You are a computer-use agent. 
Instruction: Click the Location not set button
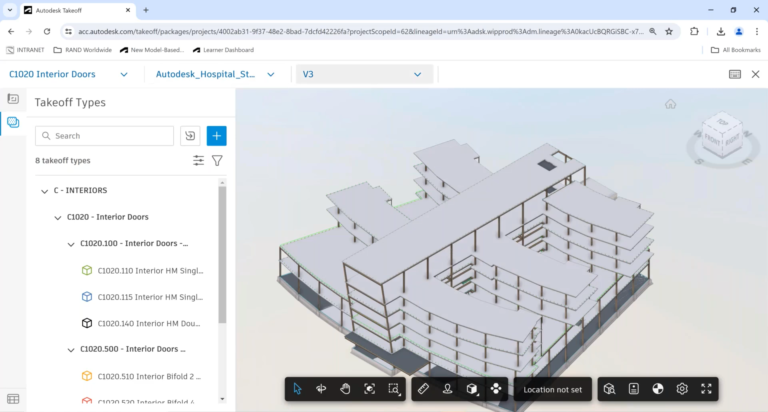552,389
